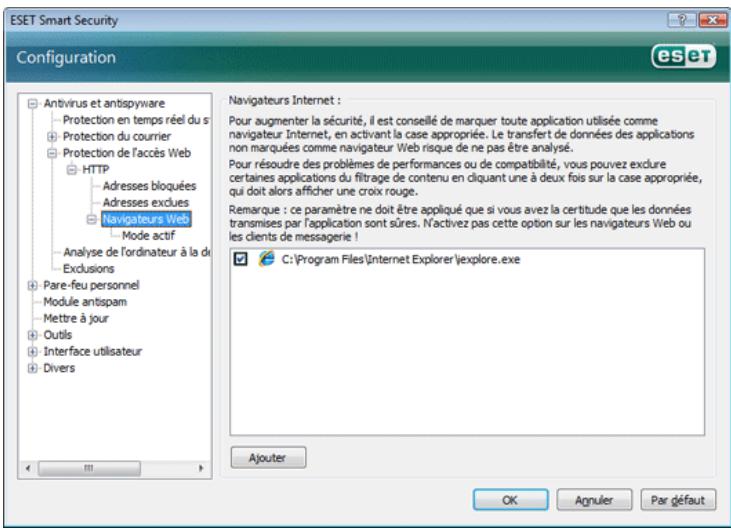Collapse the HTTP tree node
The image size is (731, 531).
coord(71,170)
